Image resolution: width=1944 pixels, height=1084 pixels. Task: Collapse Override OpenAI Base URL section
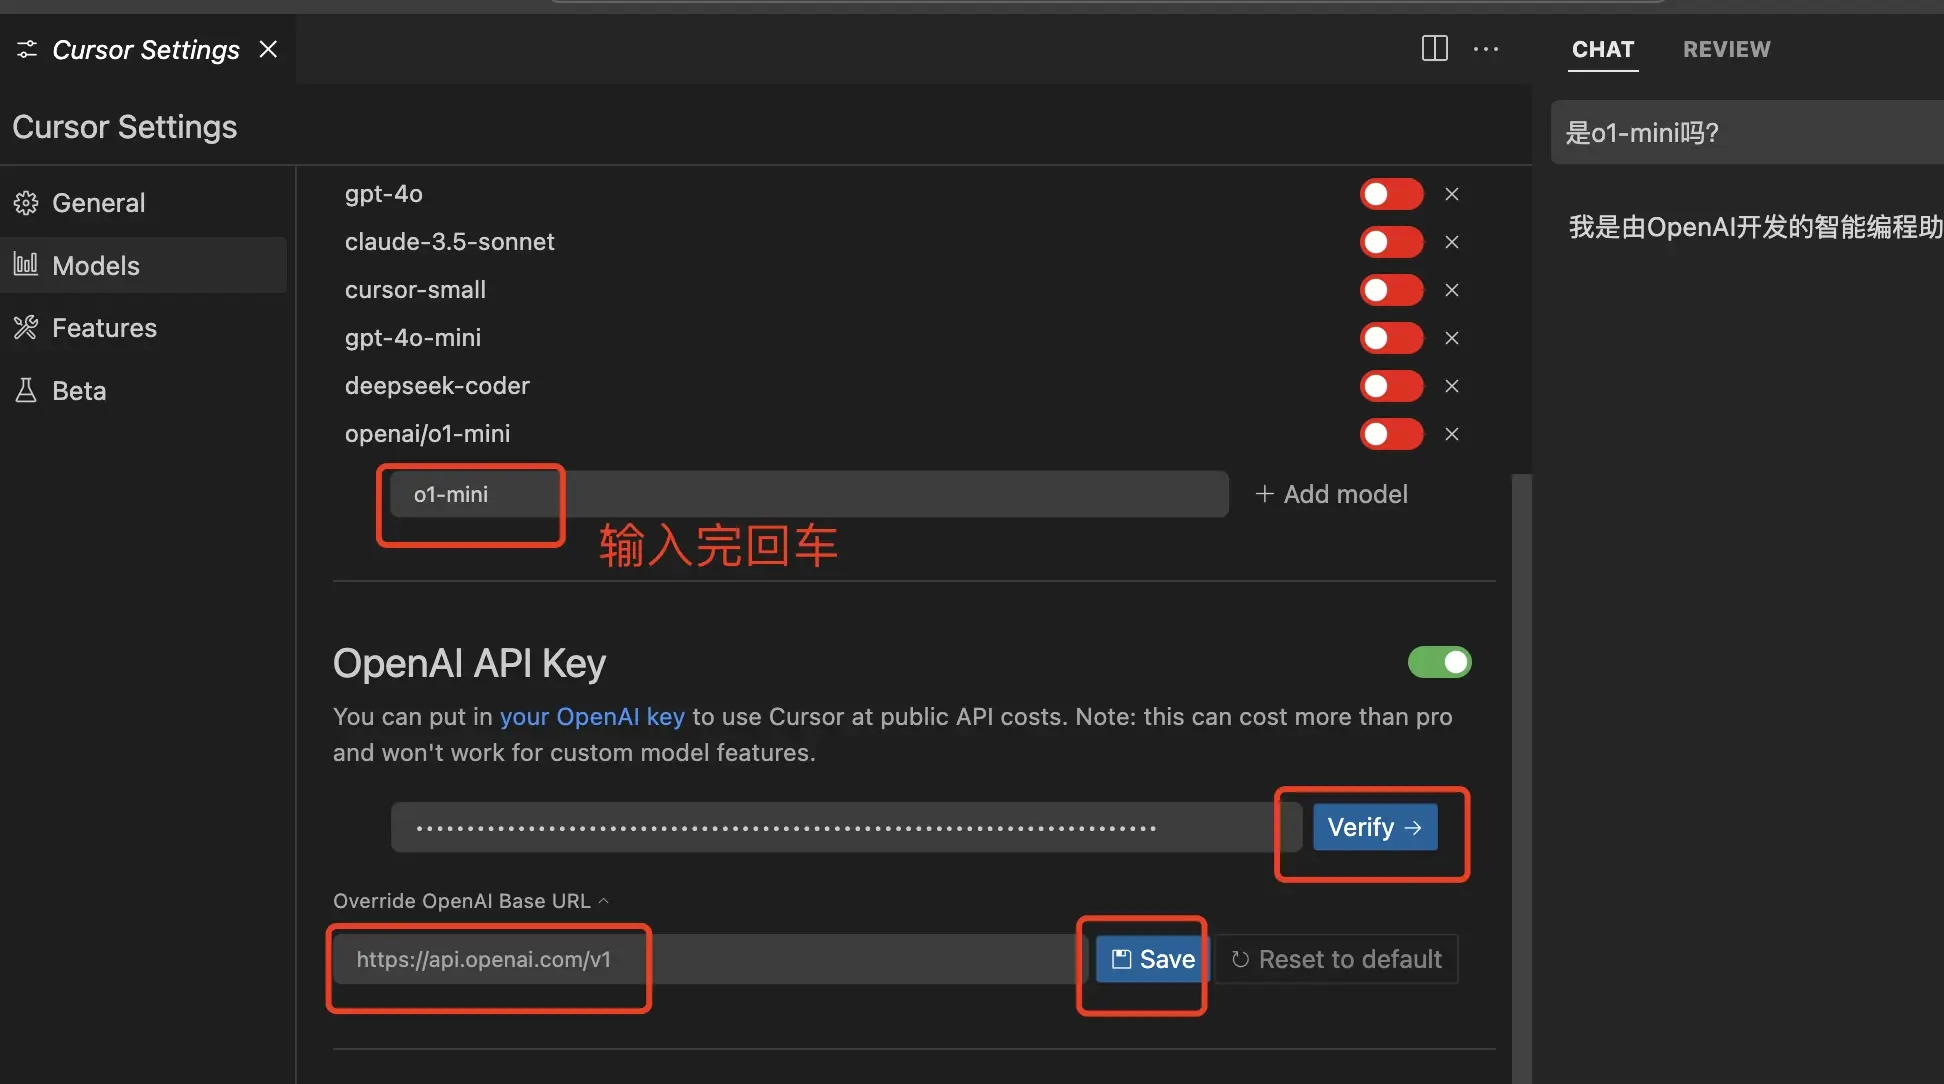(x=471, y=901)
